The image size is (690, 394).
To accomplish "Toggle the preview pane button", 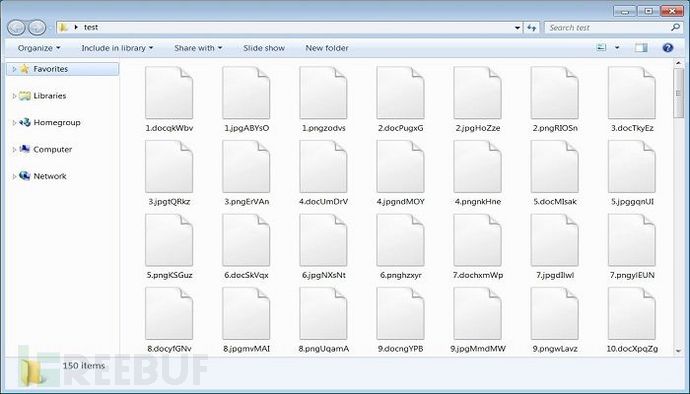I will point(641,48).
